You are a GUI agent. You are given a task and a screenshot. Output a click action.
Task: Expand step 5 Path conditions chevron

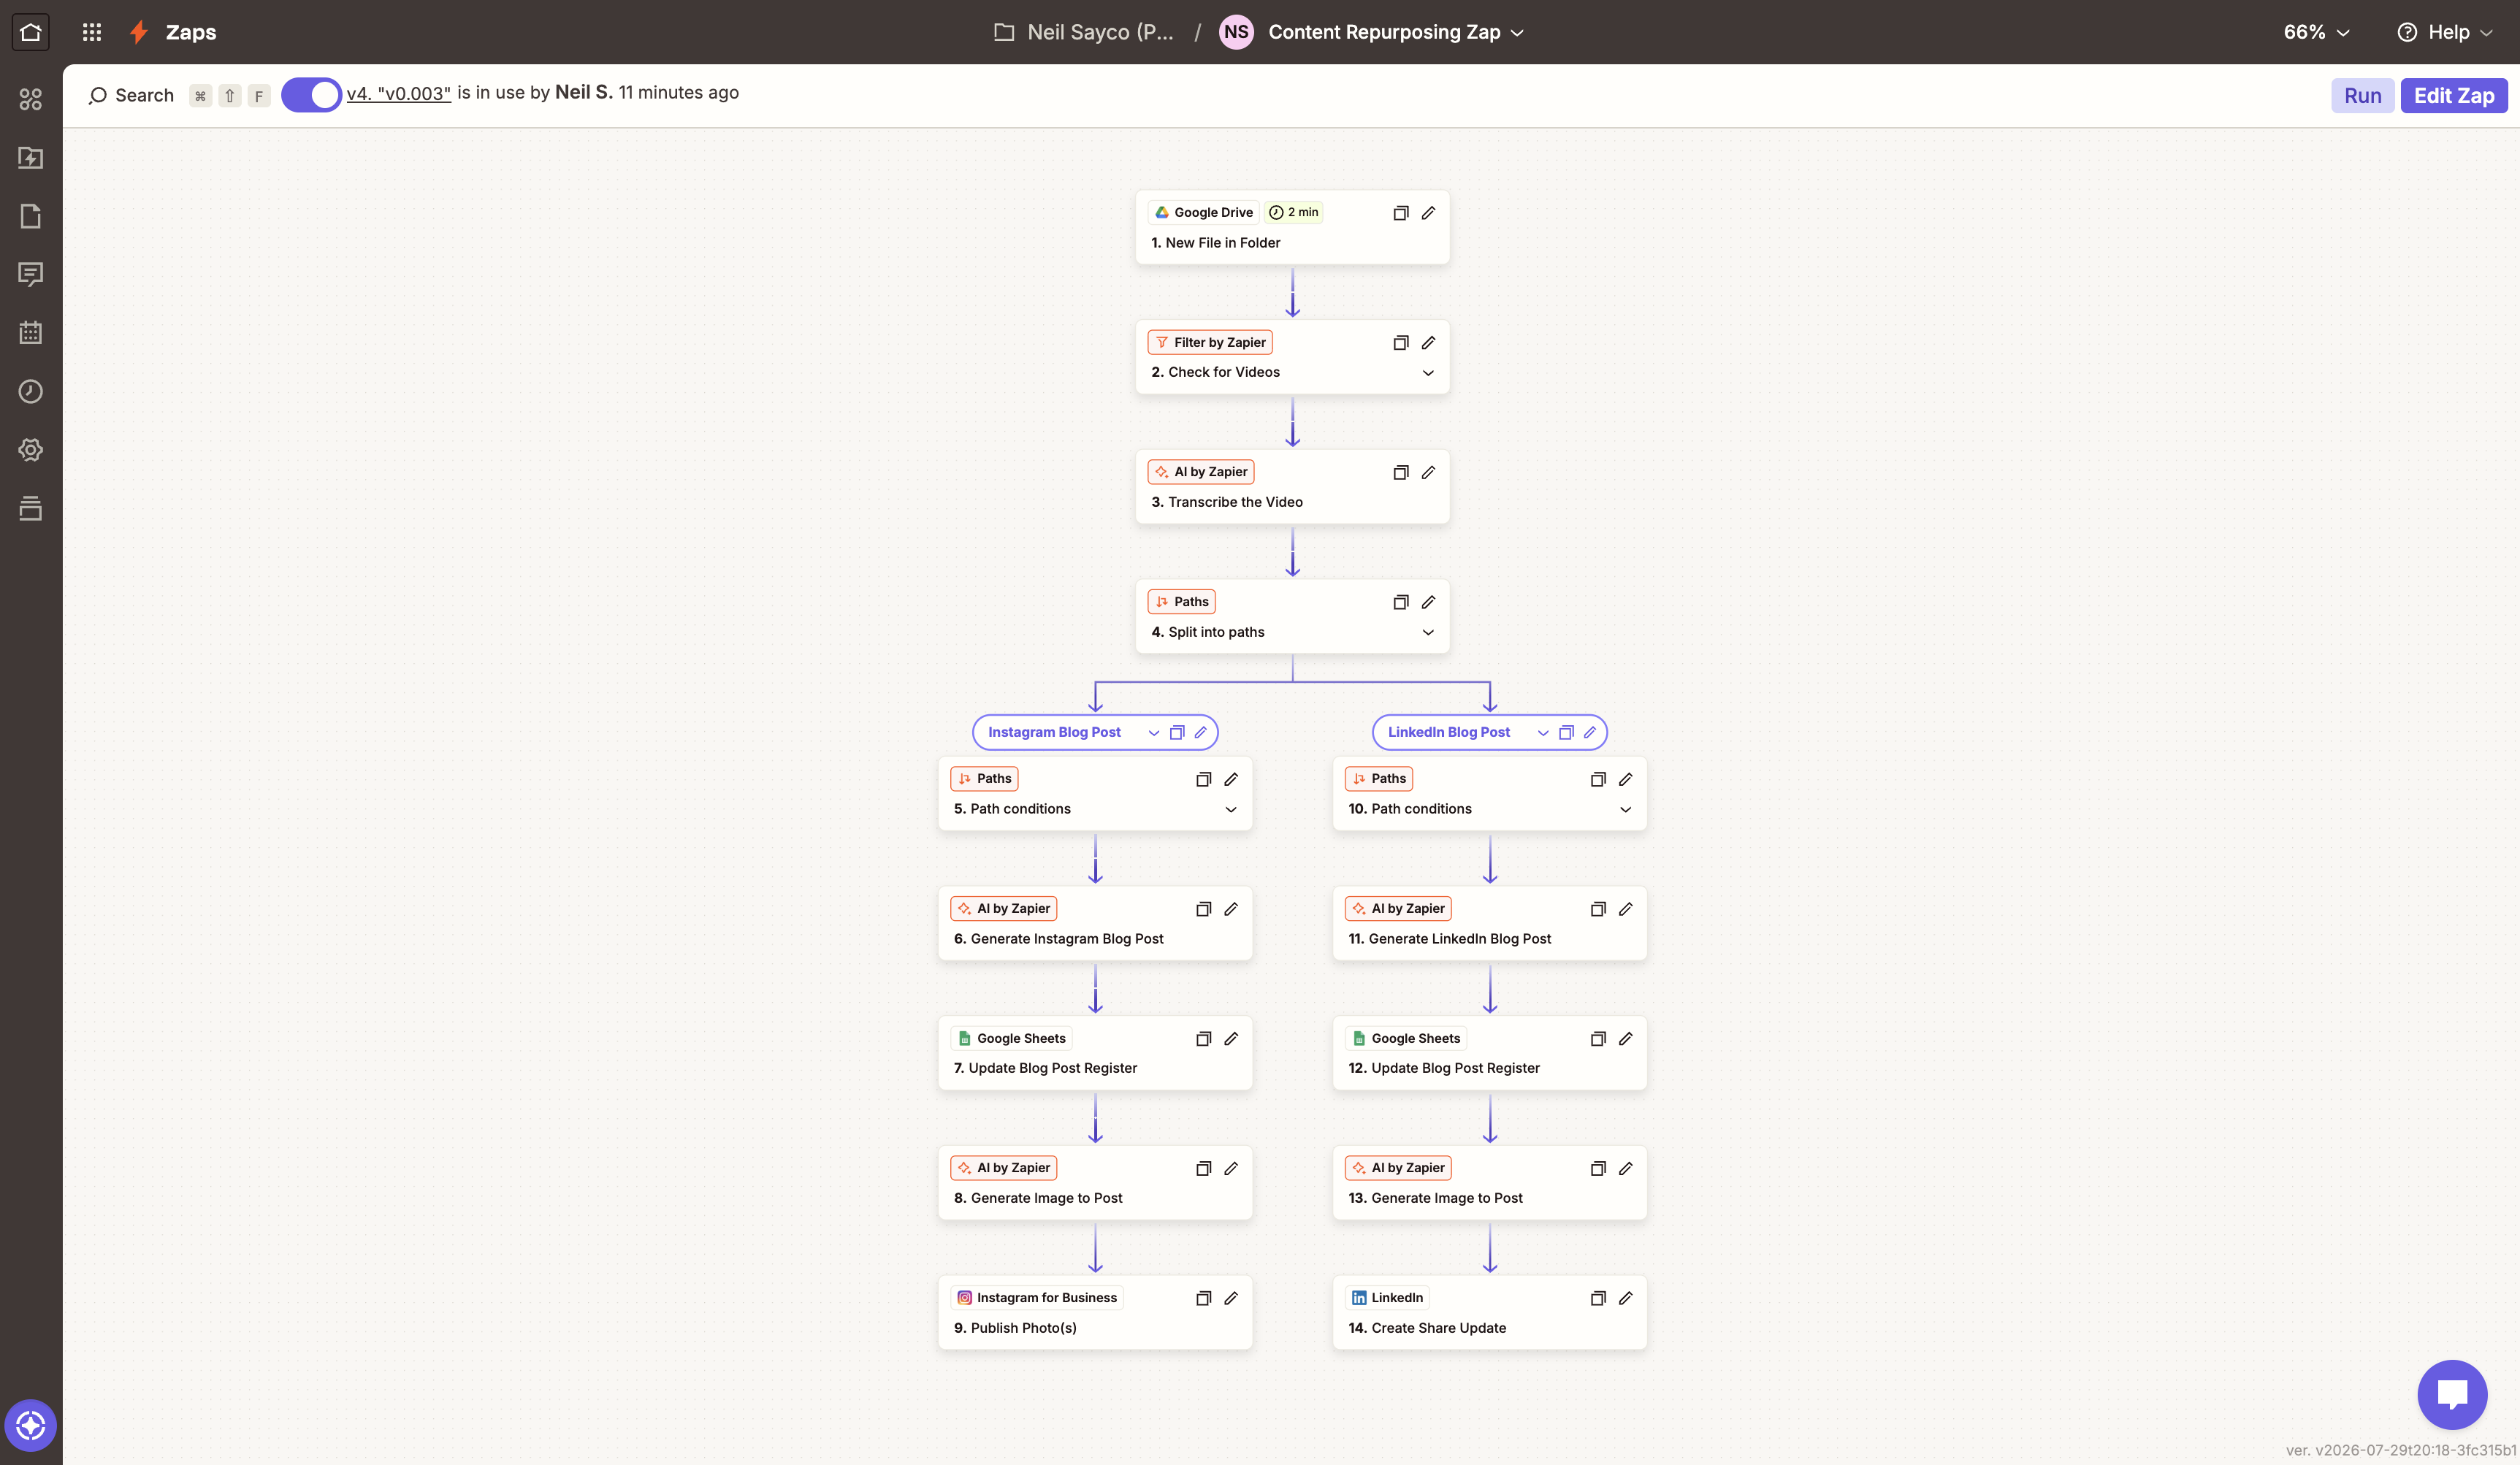click(x=1231, y=809)
